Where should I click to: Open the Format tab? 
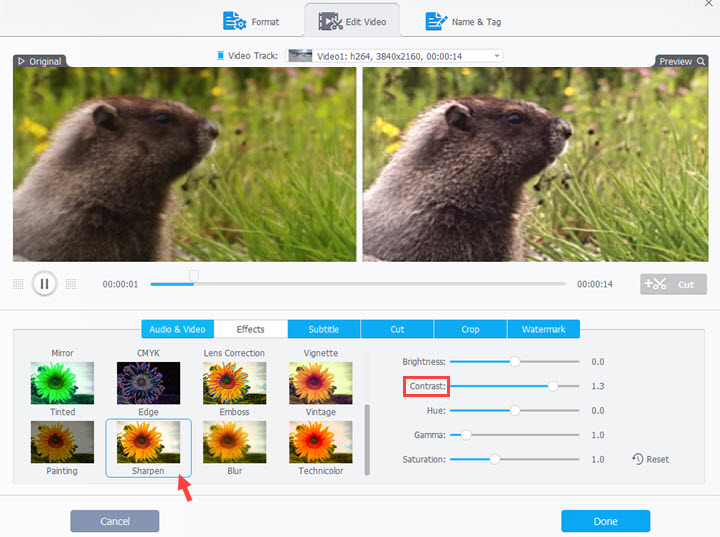(251, 22)
